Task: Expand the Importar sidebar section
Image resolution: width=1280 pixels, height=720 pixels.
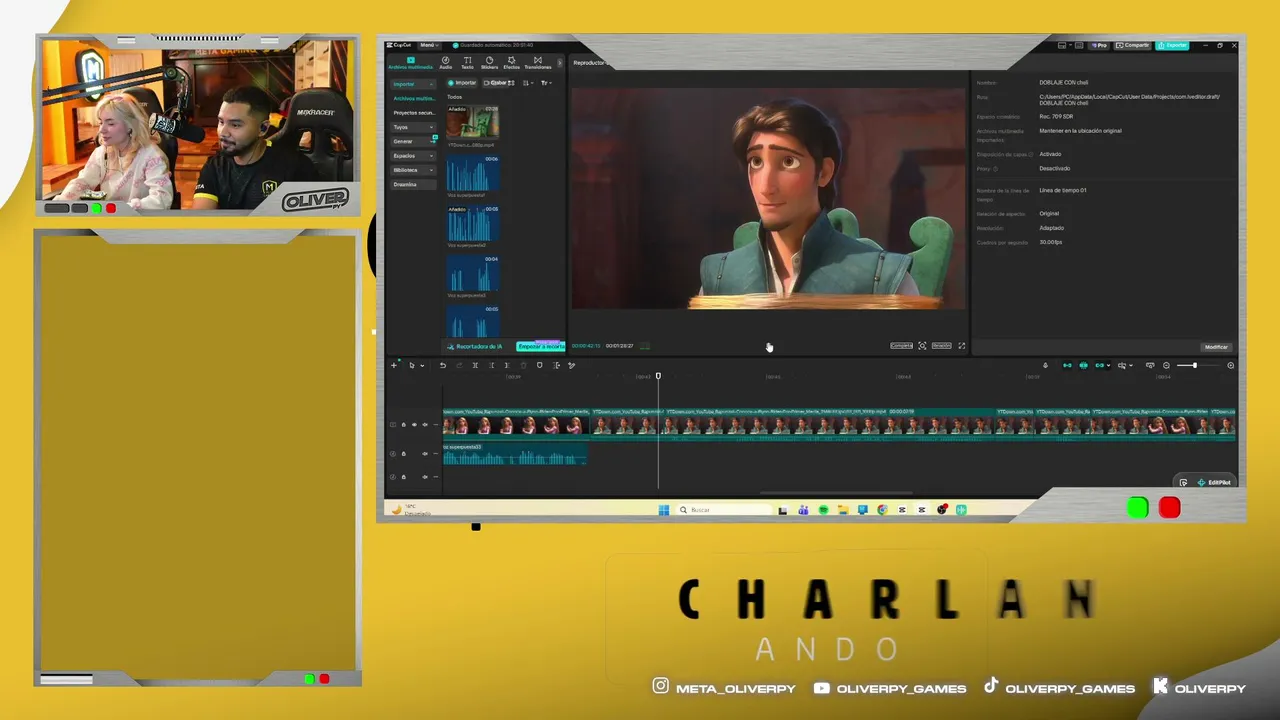Action: coord(413,84)
